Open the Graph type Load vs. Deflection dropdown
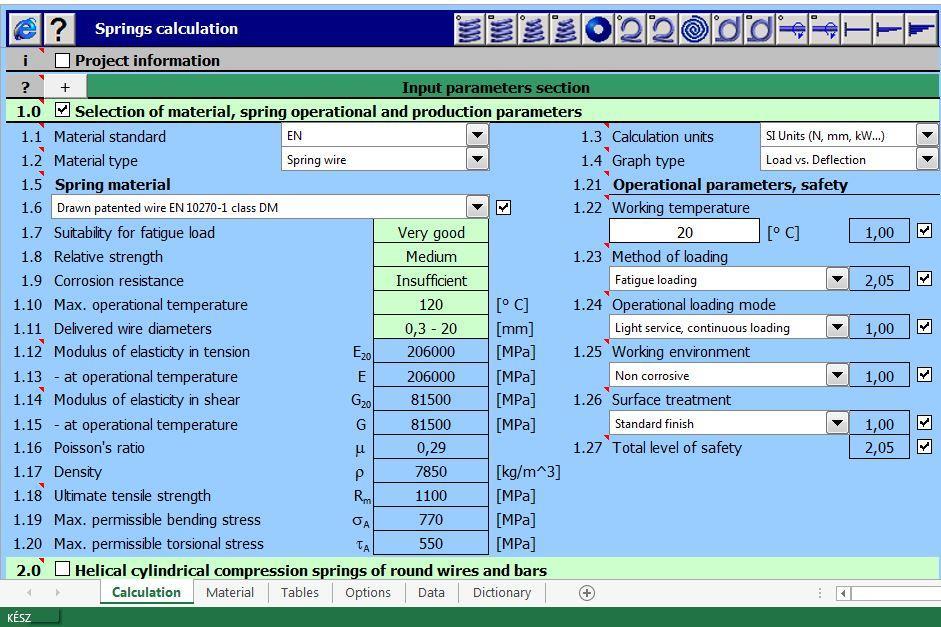Image resolution: width=941 pixels, height=627 pixels. 927,159
